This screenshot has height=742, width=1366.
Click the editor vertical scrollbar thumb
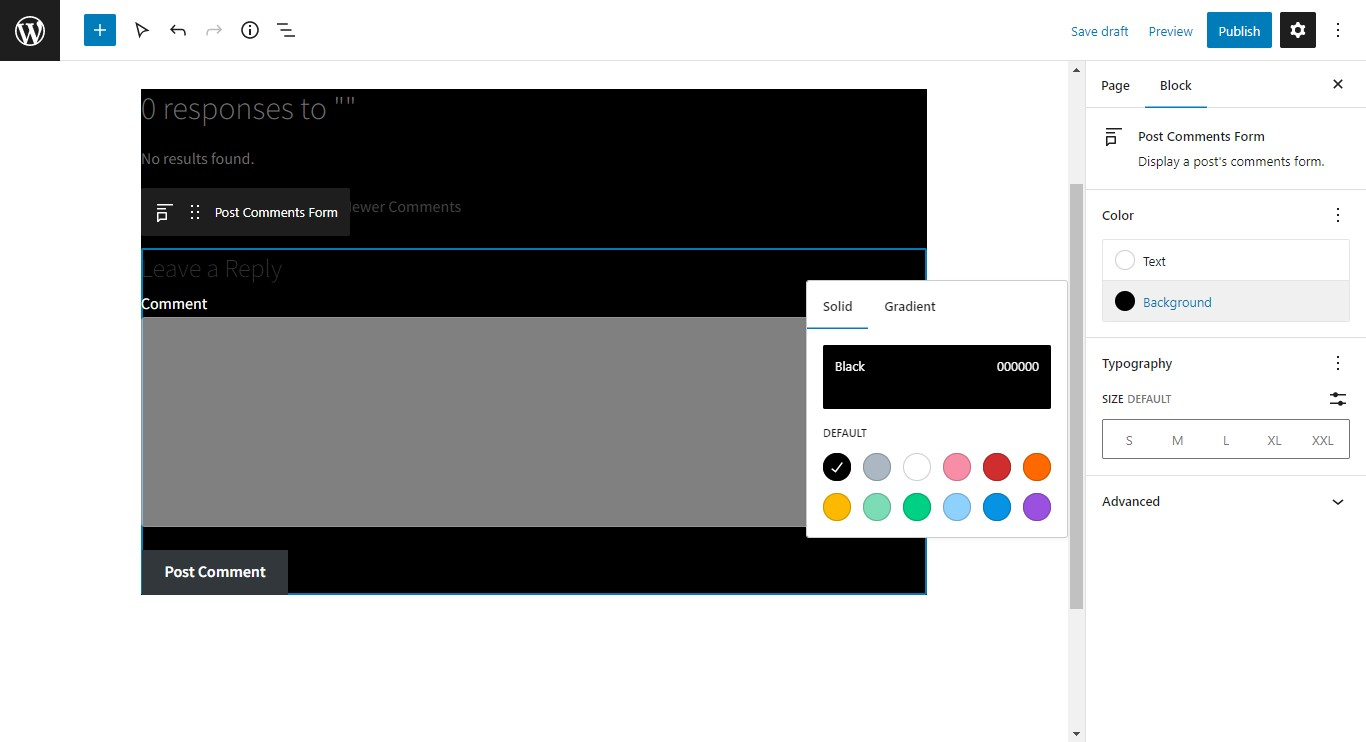pos(1077,396)
